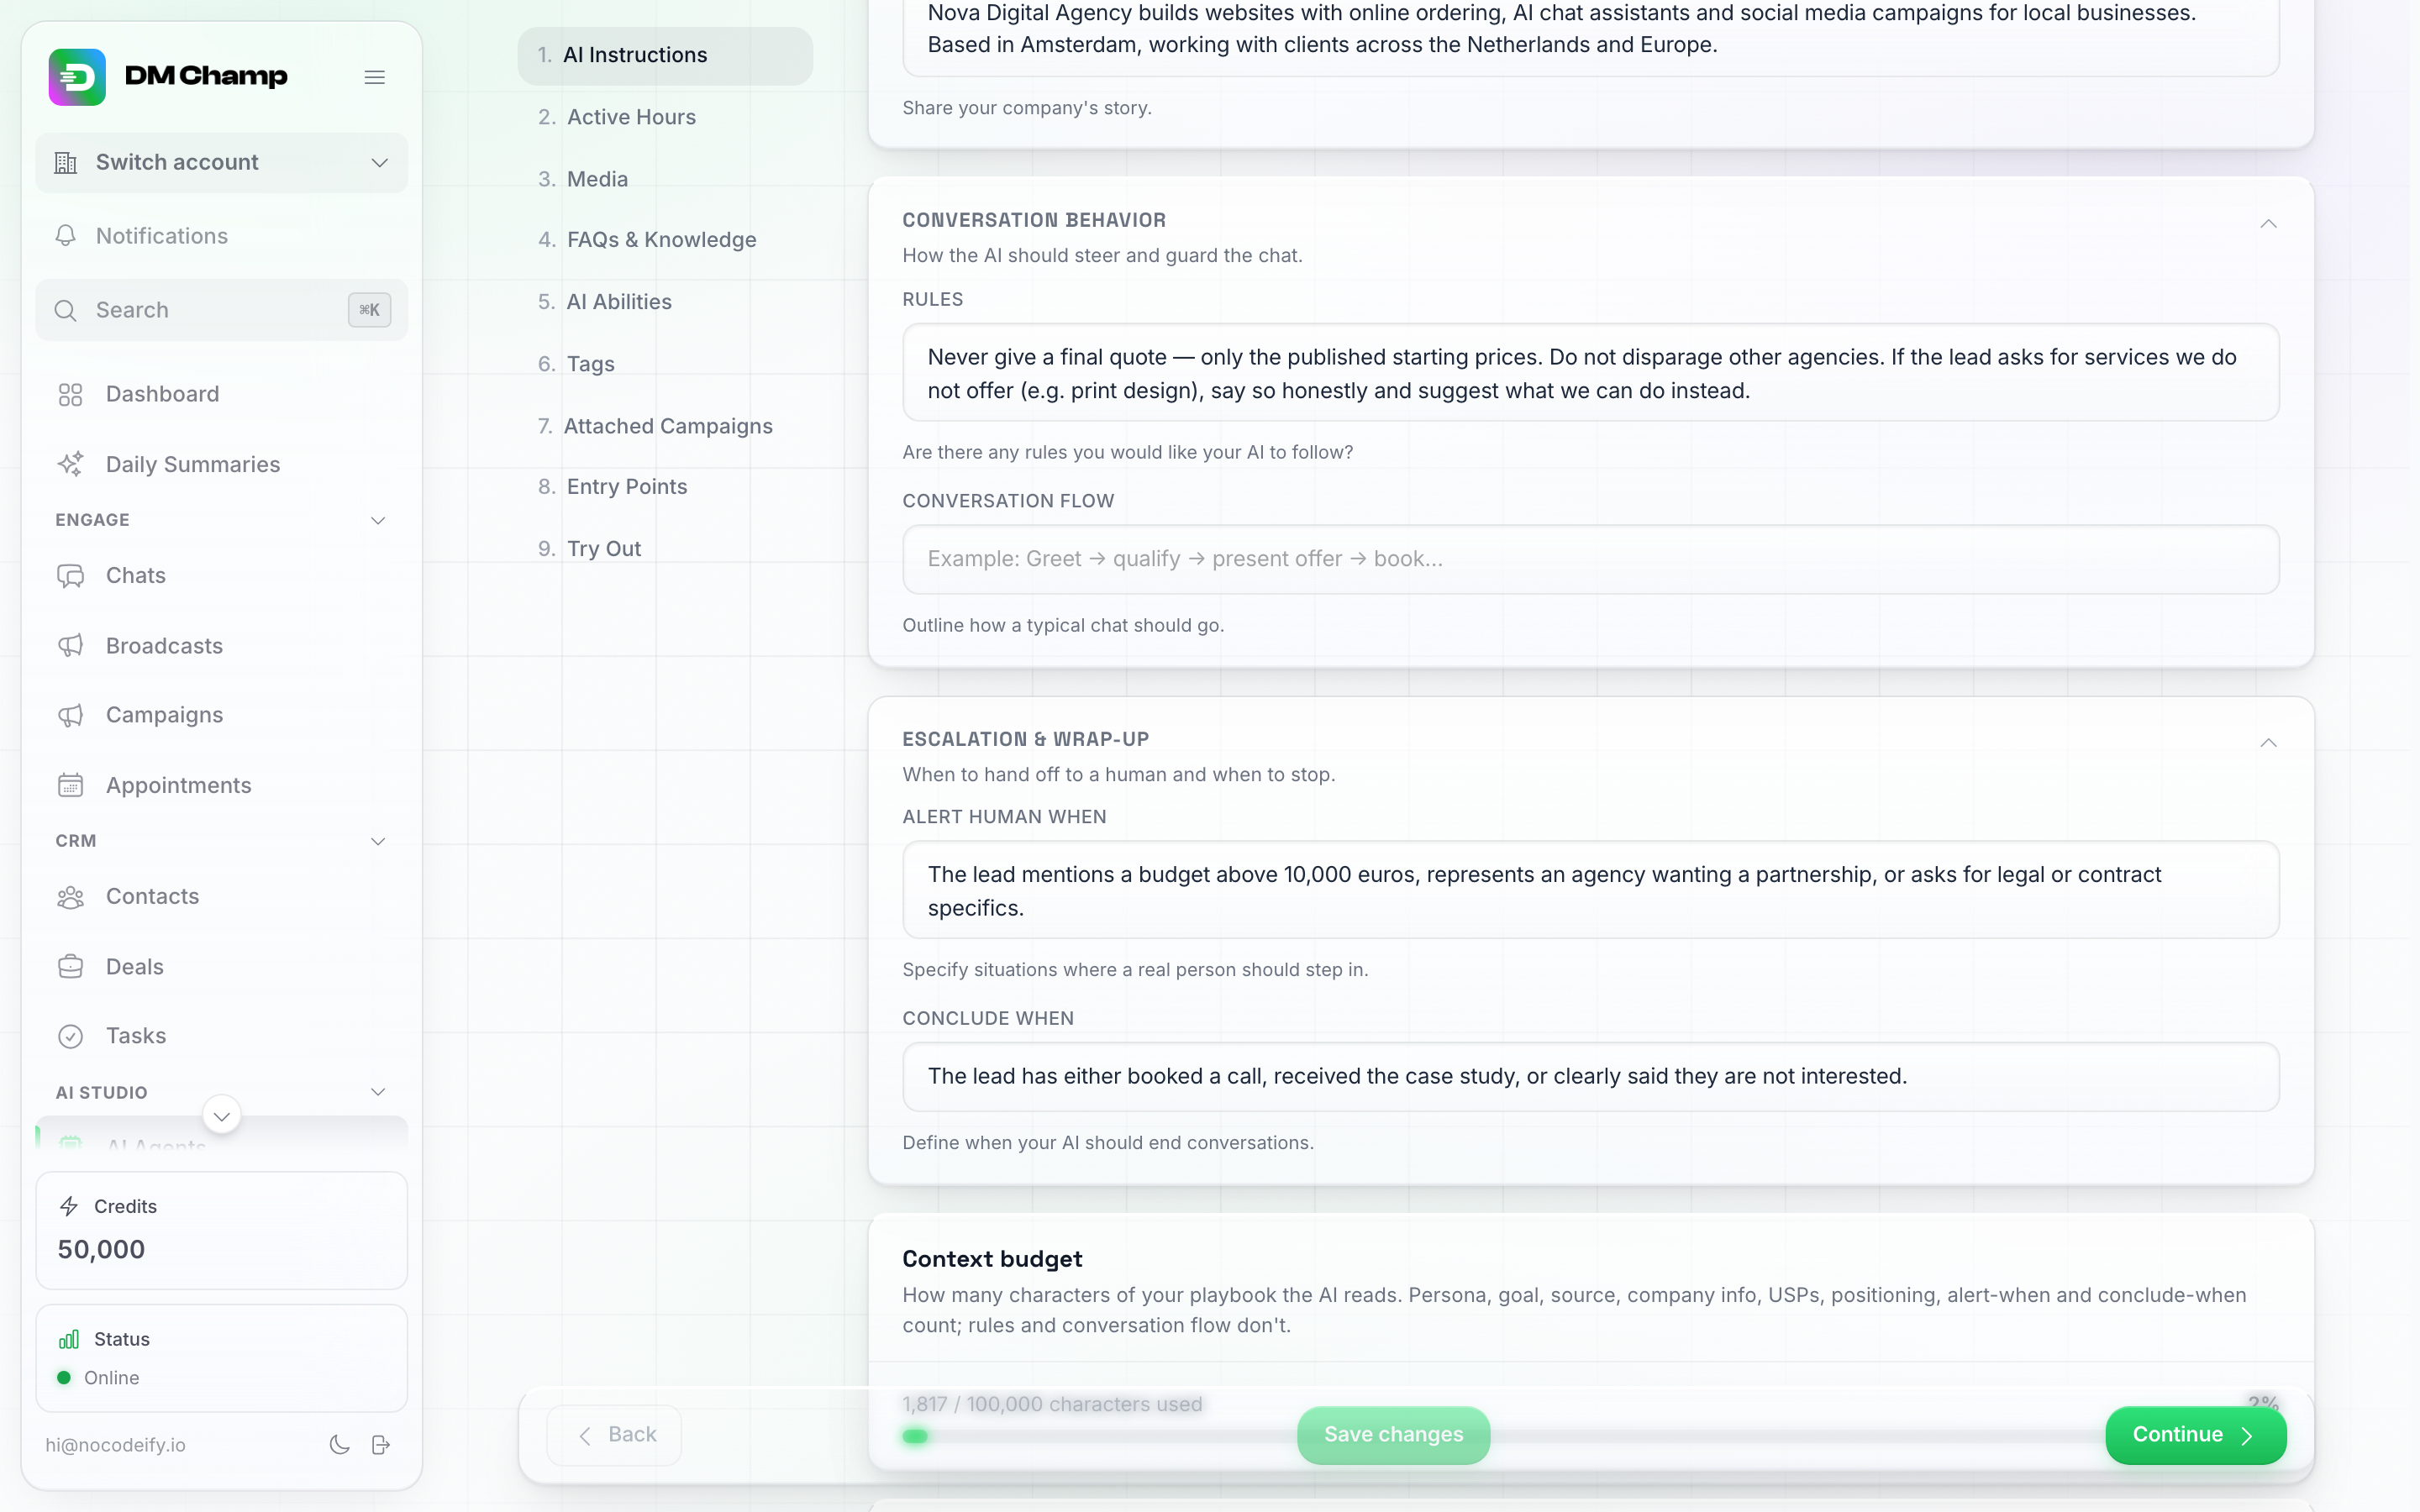Click the logout icon beside email
Image resolution: width=2420 pixels, height=1512 pixels.
coord(381,1445)
